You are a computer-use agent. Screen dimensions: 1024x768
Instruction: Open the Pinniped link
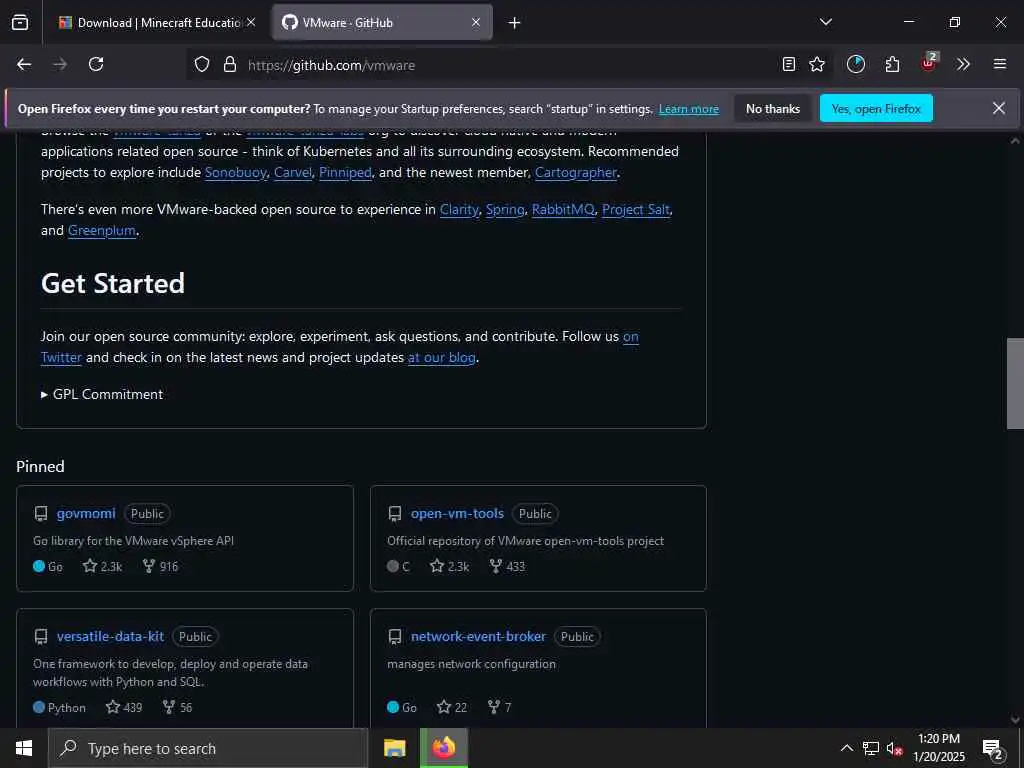(x=345, y=172)
